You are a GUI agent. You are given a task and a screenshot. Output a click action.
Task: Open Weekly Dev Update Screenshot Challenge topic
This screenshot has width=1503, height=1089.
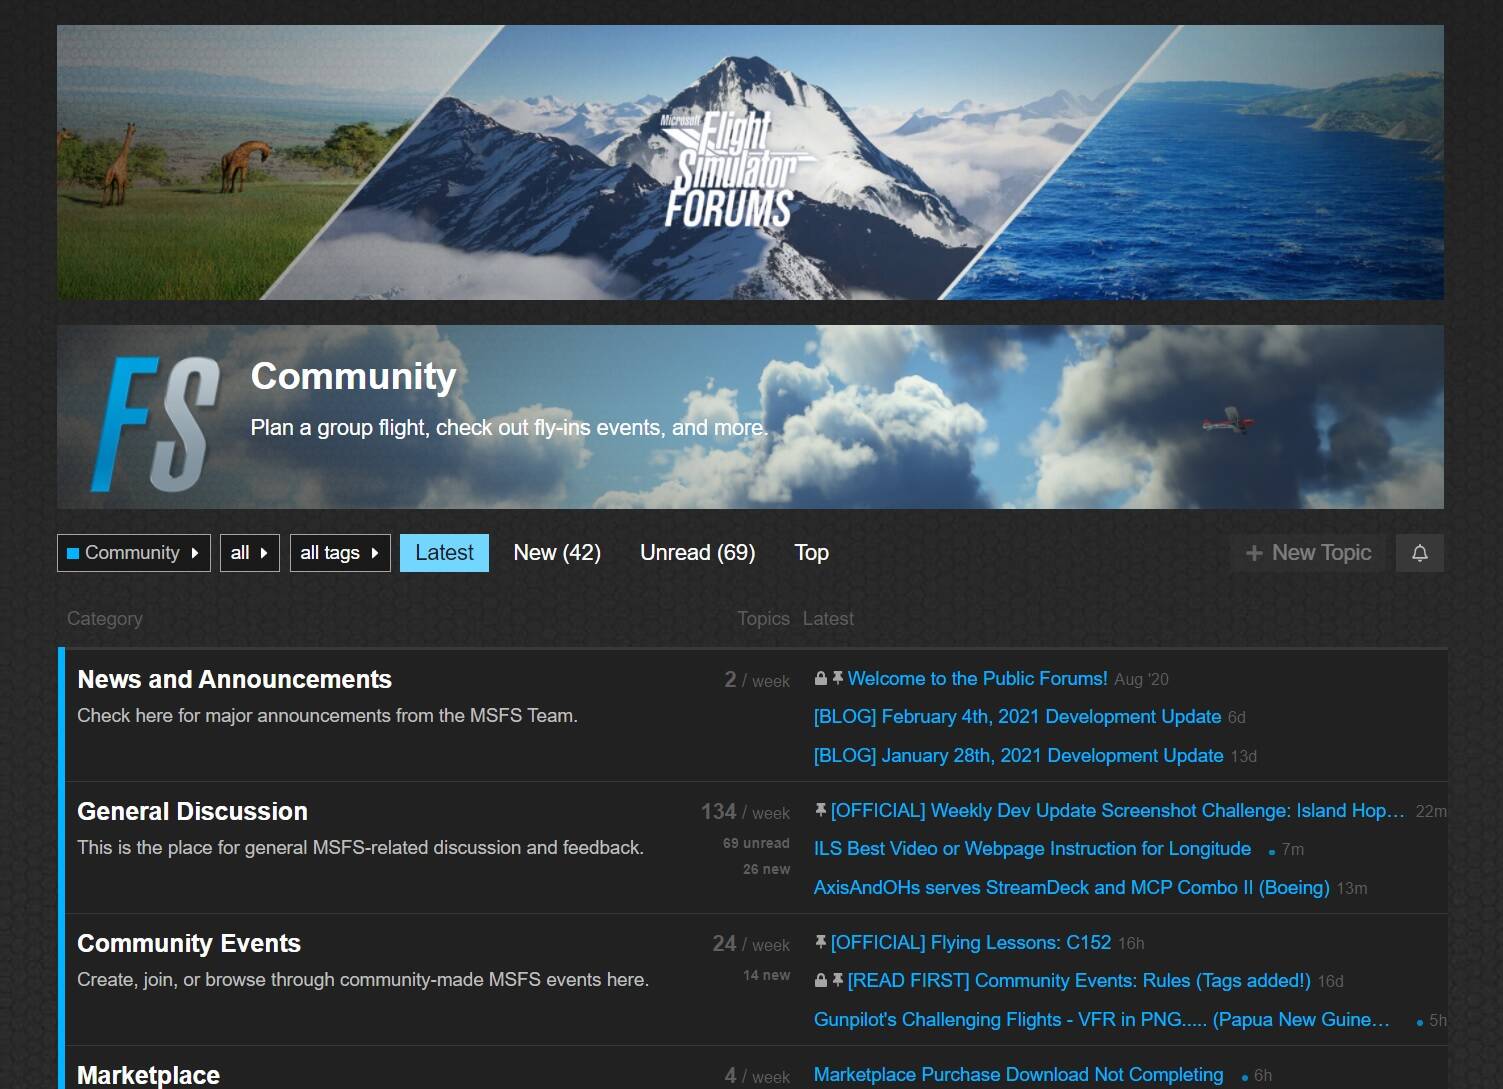point(1117,810)
